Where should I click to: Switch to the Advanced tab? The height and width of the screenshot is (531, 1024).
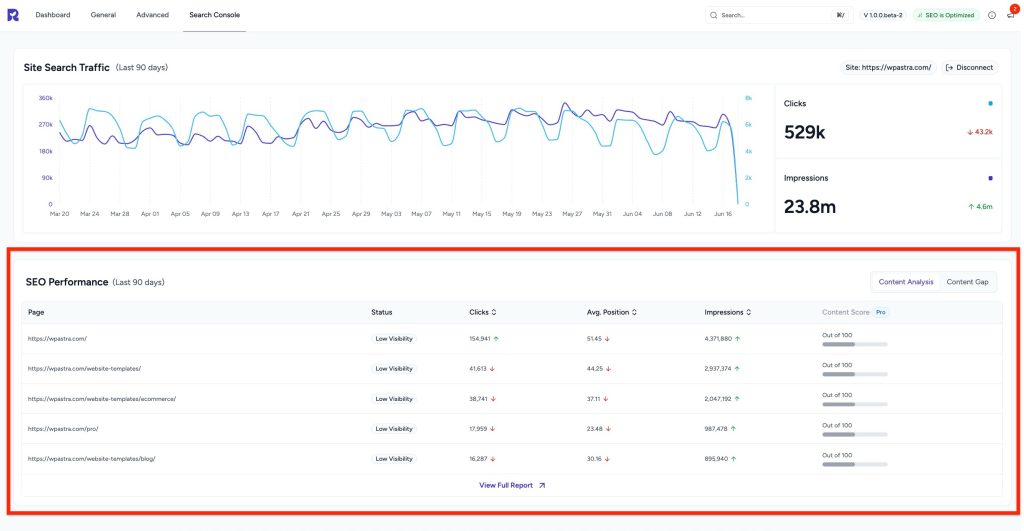point(152,15)
